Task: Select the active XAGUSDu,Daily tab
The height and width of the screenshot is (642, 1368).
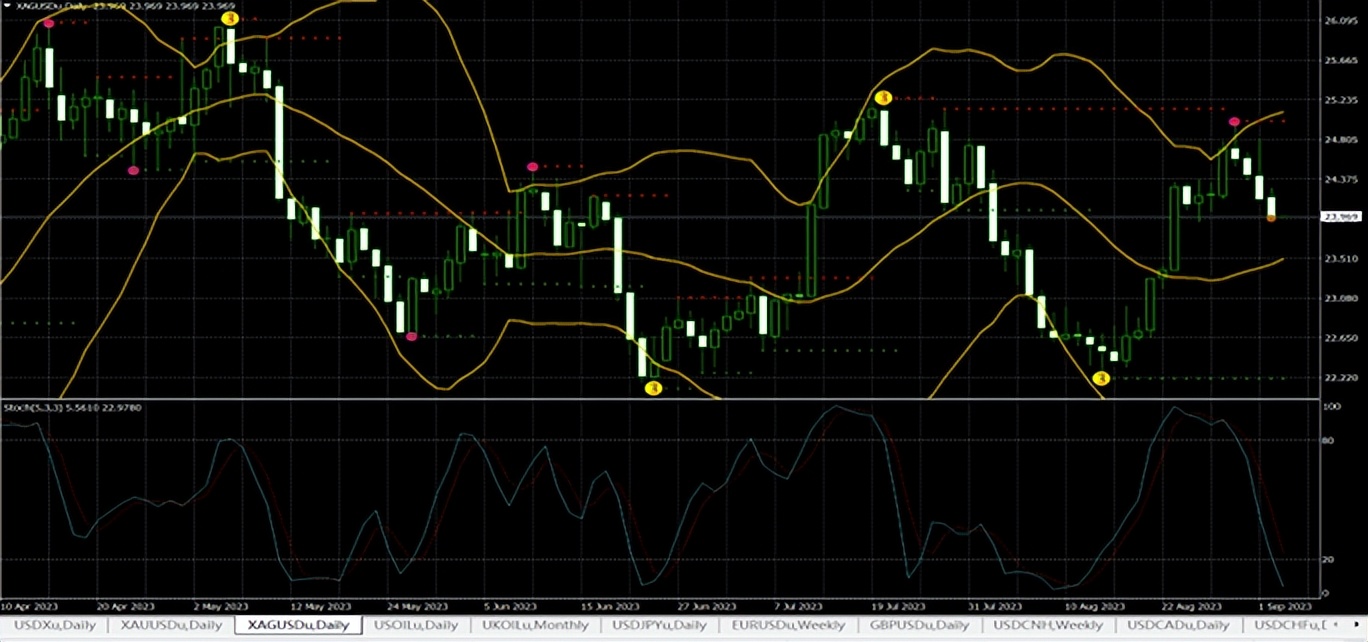Action: [x=297, y=625]
